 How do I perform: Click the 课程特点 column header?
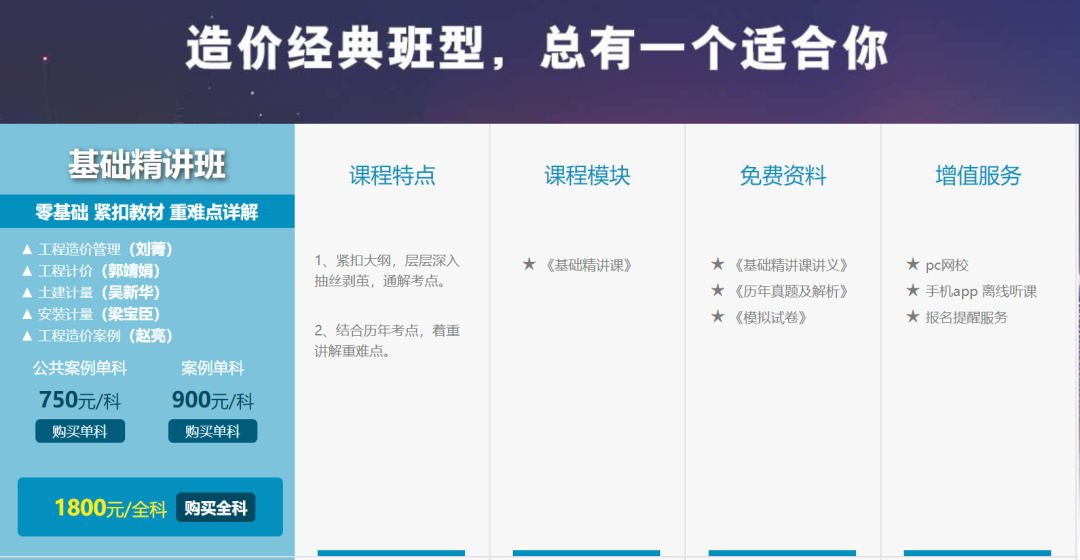pos(392,176)
